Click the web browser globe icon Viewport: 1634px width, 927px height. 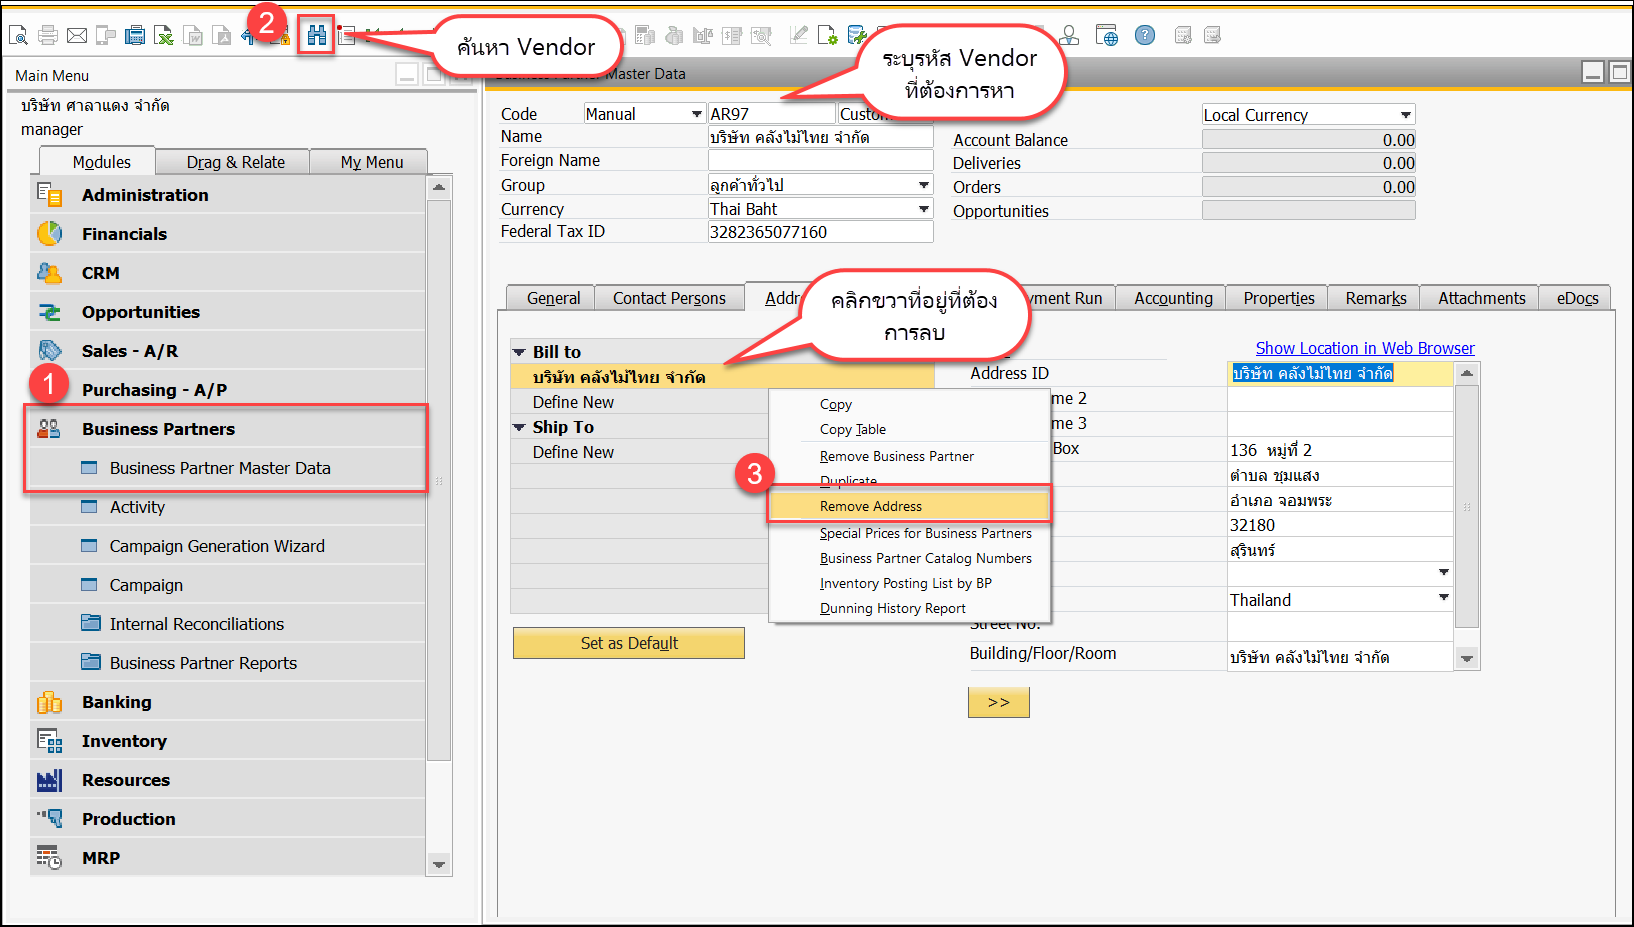point(1106,35)
